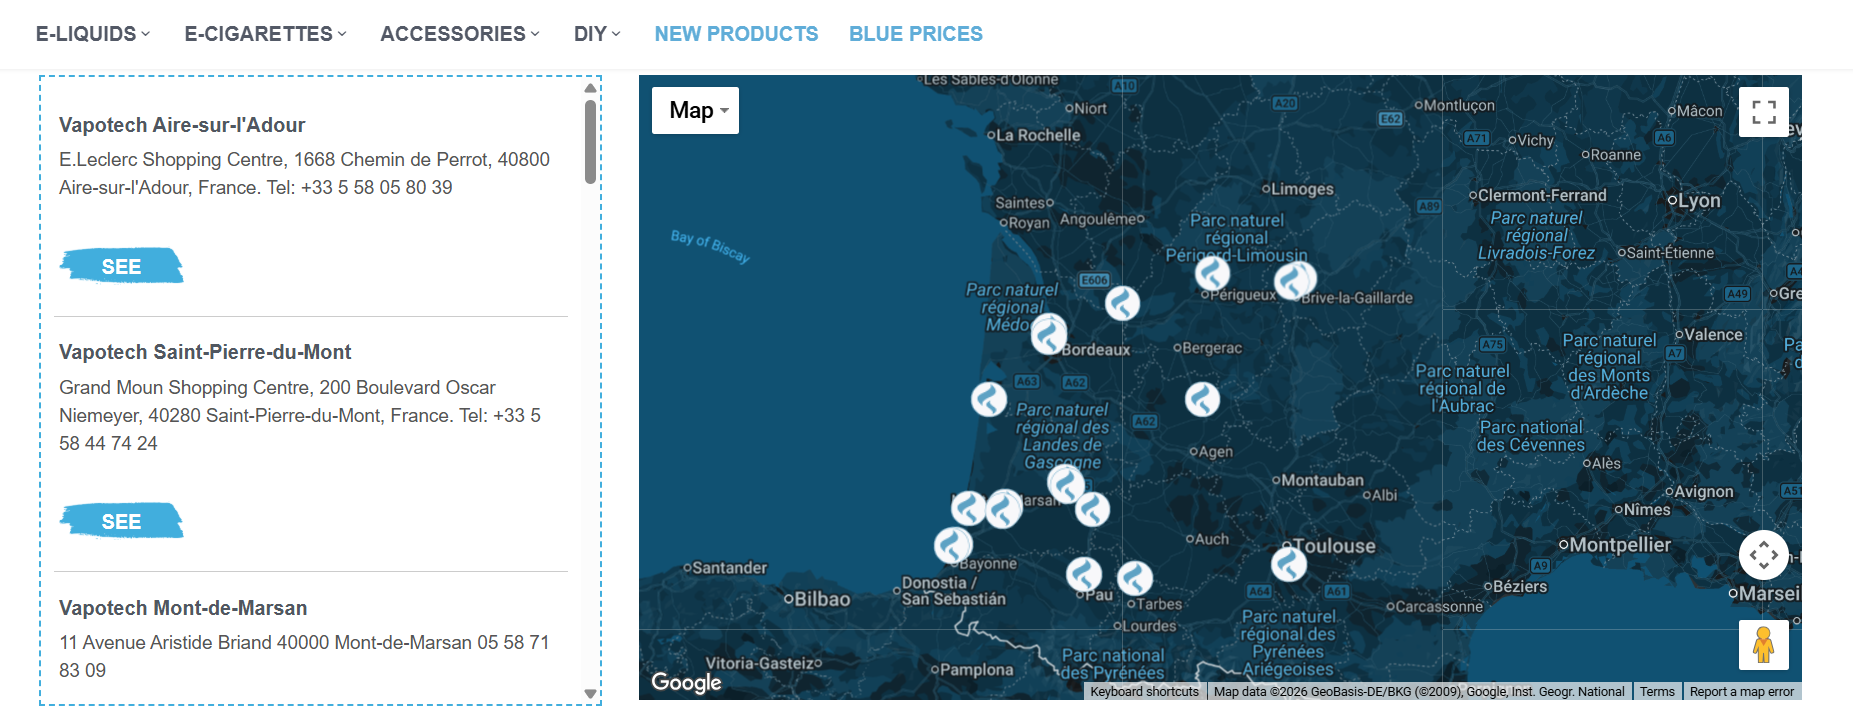Screen dimensions: 1853x724
Task: Click the Carcassonne city label
Action: [x=1439, y=607]
